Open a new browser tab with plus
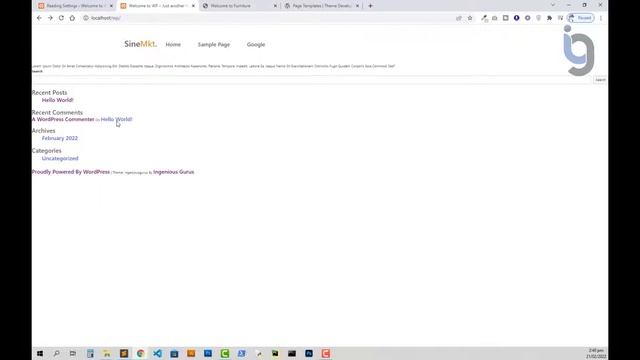This screenshot has width=640, height=360. click(x=370, y=6)
